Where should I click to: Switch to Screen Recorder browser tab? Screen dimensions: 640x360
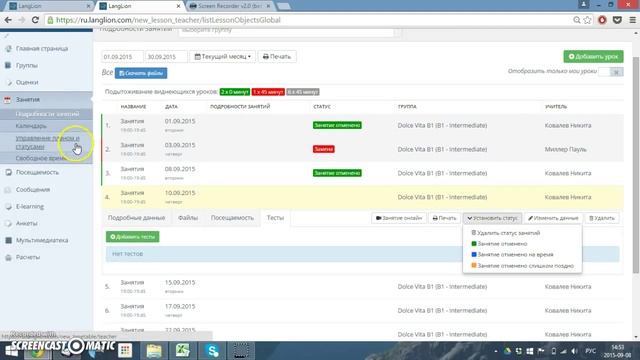[230, 6]
